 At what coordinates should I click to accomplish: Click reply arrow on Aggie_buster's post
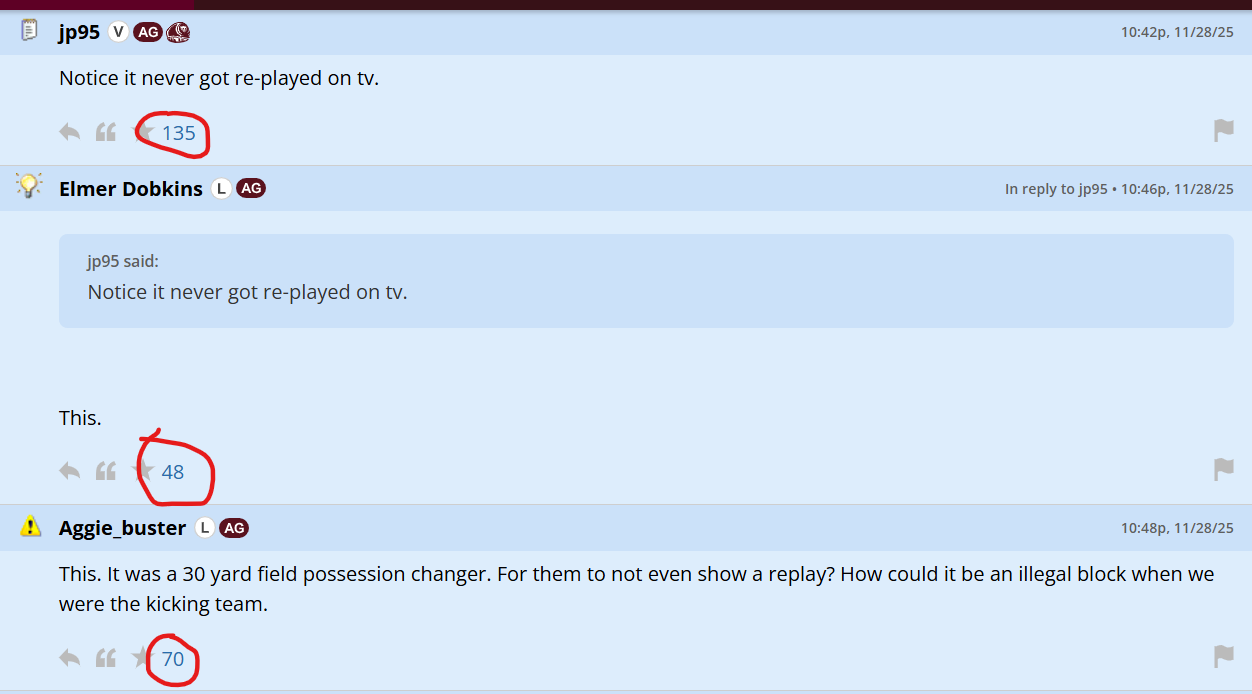click(x=69, y=658)
